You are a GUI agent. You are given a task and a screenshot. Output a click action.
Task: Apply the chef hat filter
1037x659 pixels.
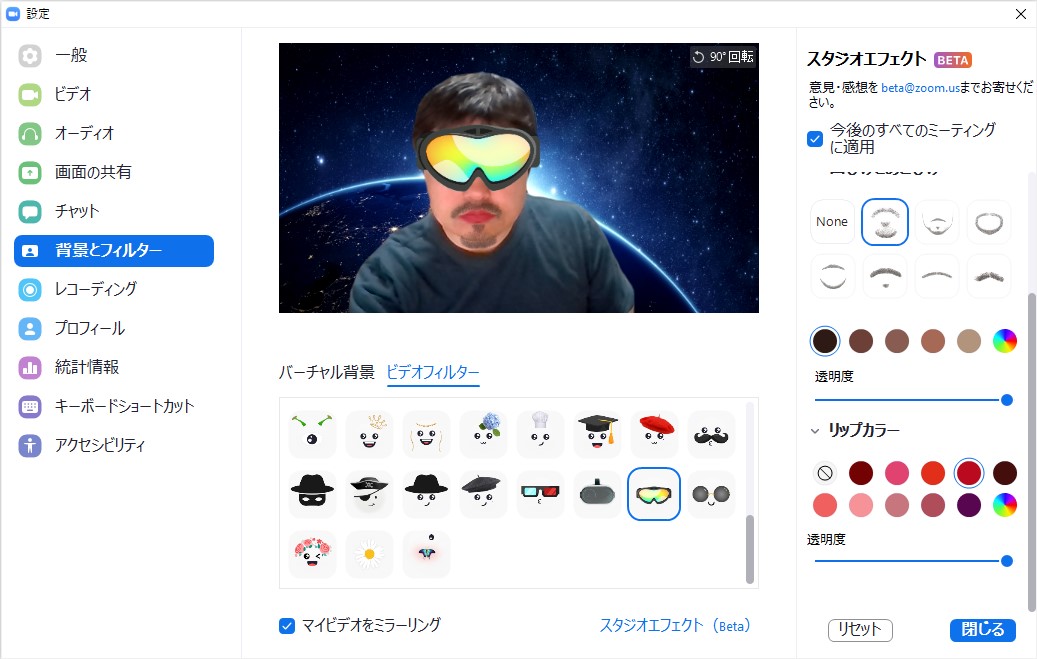point(540,433)
